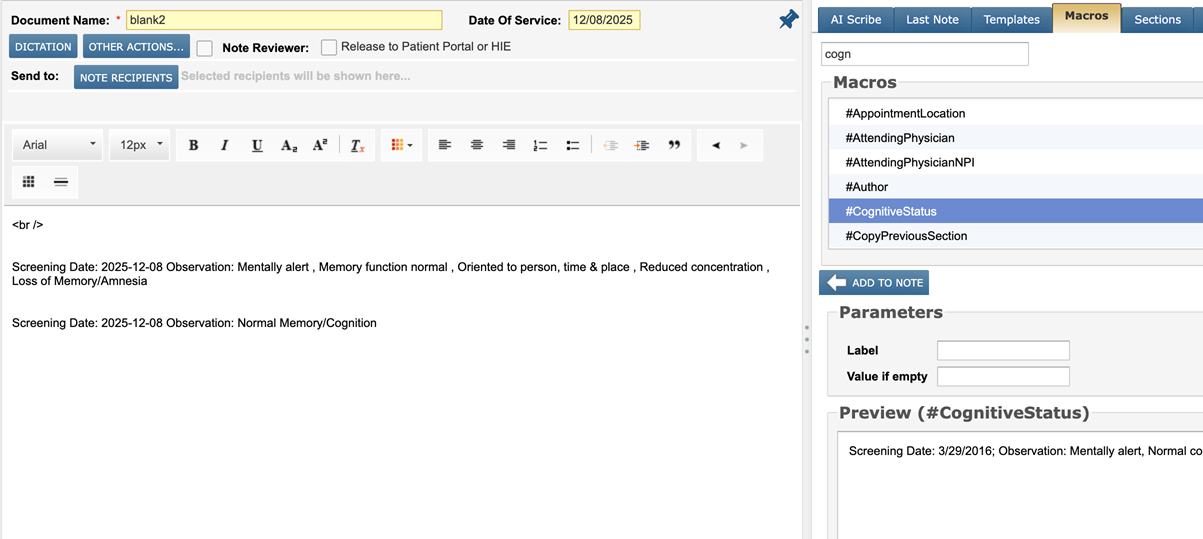The image size is (1203, 539).
Task: Open the AI Scribe tab
Action: coord(856,19)
